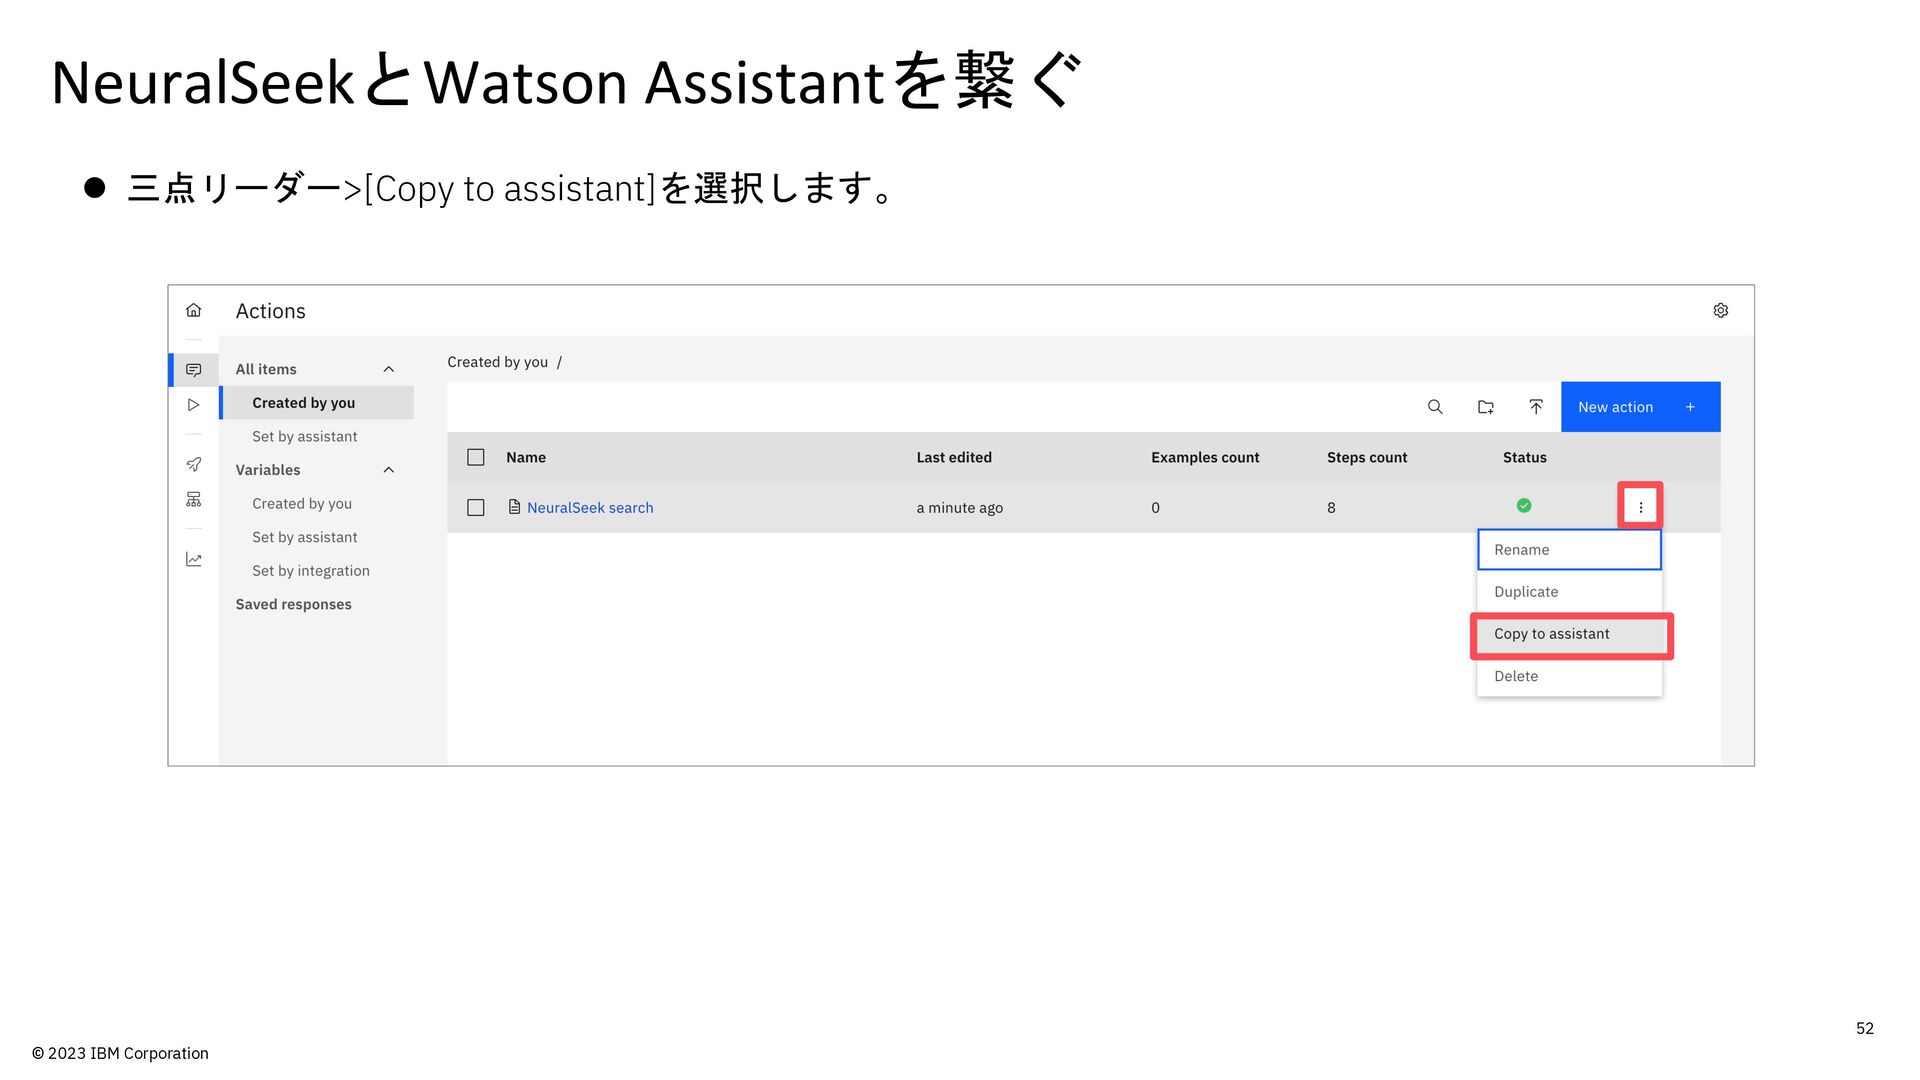Sort by Steps count column header
The height and width of the screenshot is (1080, 1920).
(x=1367, y=457)
